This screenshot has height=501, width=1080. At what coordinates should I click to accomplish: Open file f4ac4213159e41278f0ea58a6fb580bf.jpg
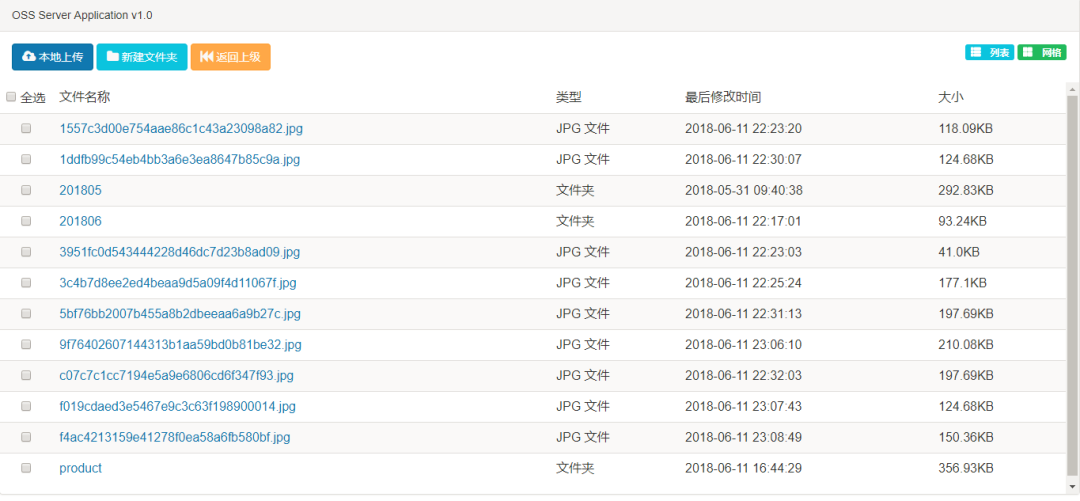point(174,437)
